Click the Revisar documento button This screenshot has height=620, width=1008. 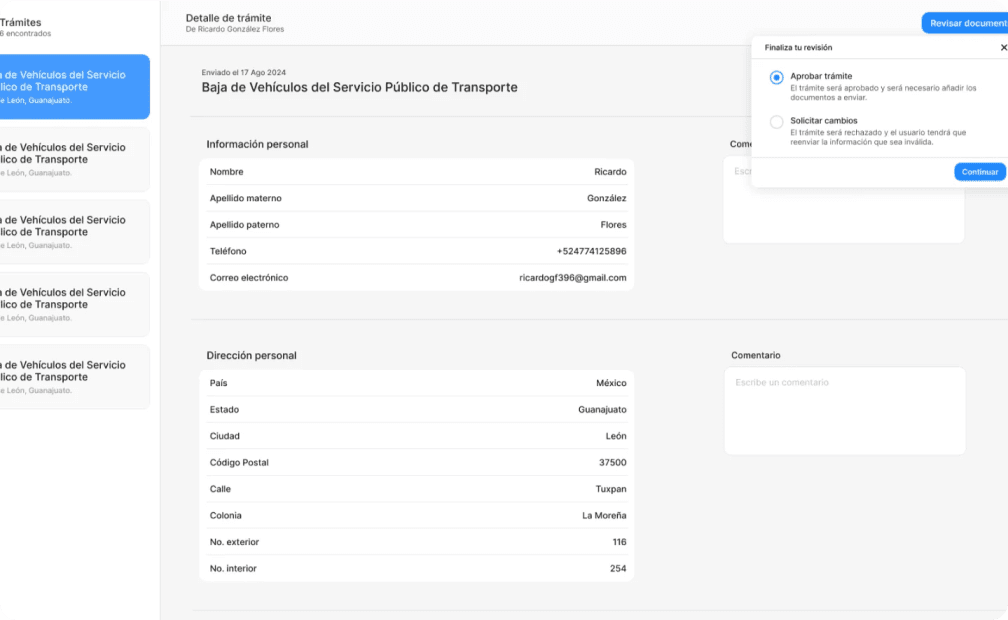pyautogui.click(x=966, y=23)
